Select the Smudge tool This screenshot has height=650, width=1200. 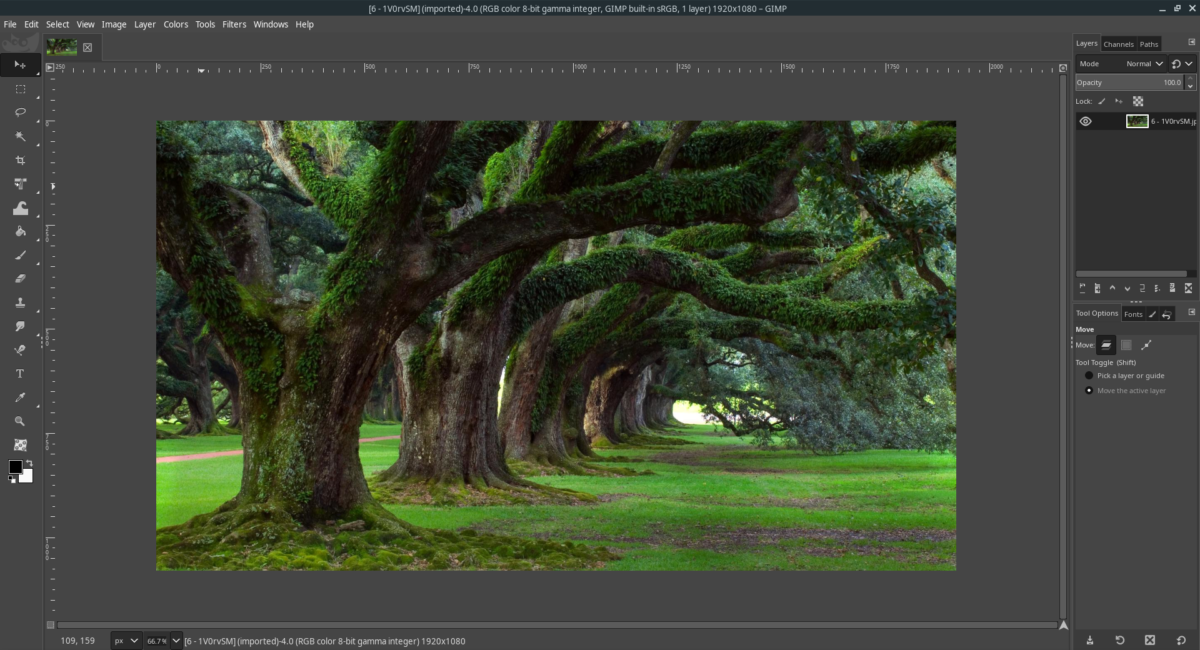point(20,326)
